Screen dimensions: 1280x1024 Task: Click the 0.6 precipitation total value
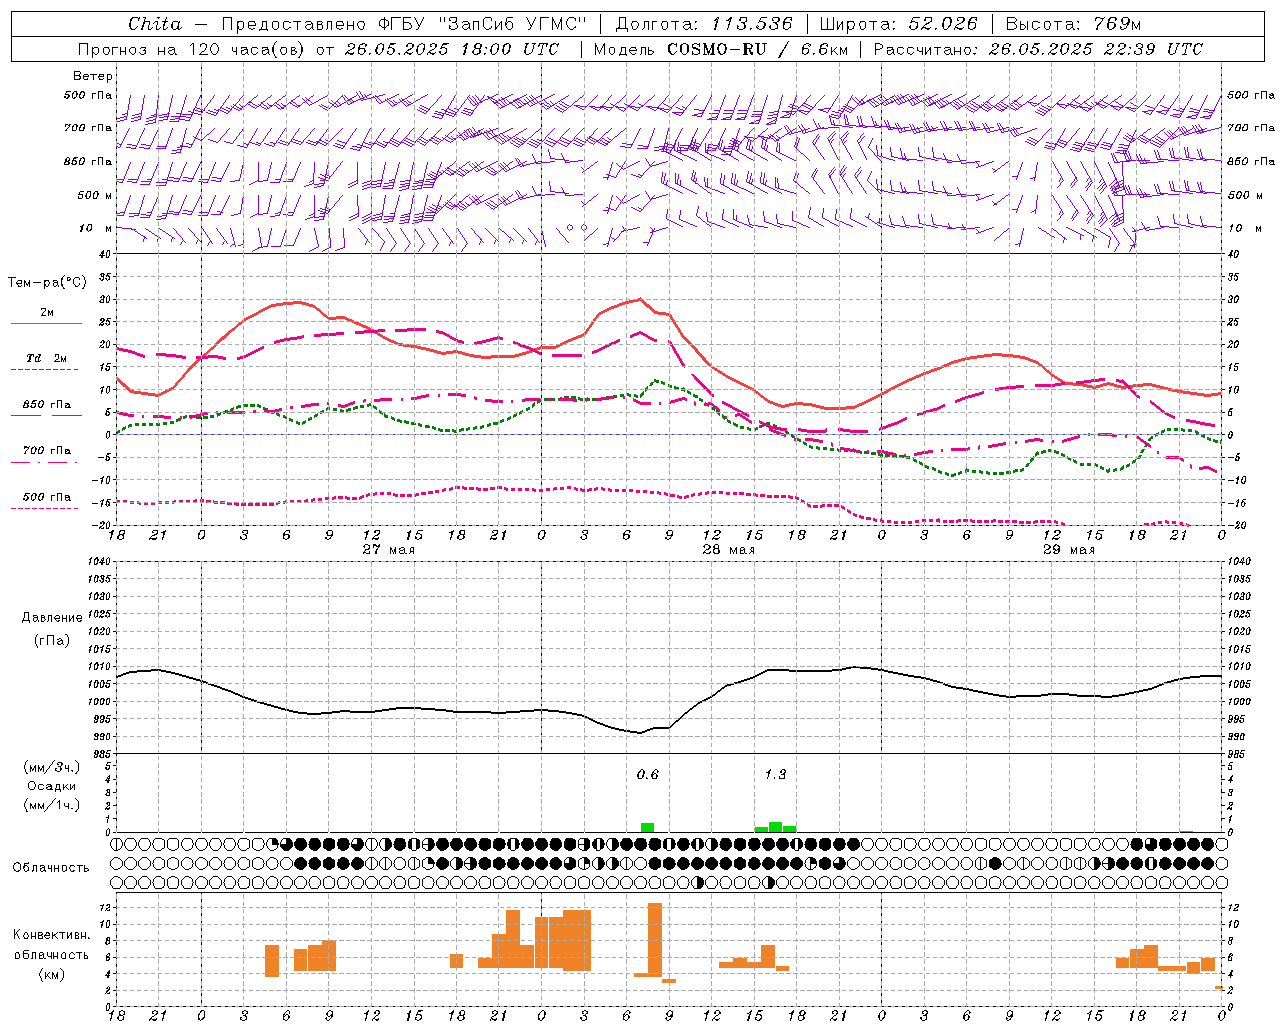click(648, 774)
